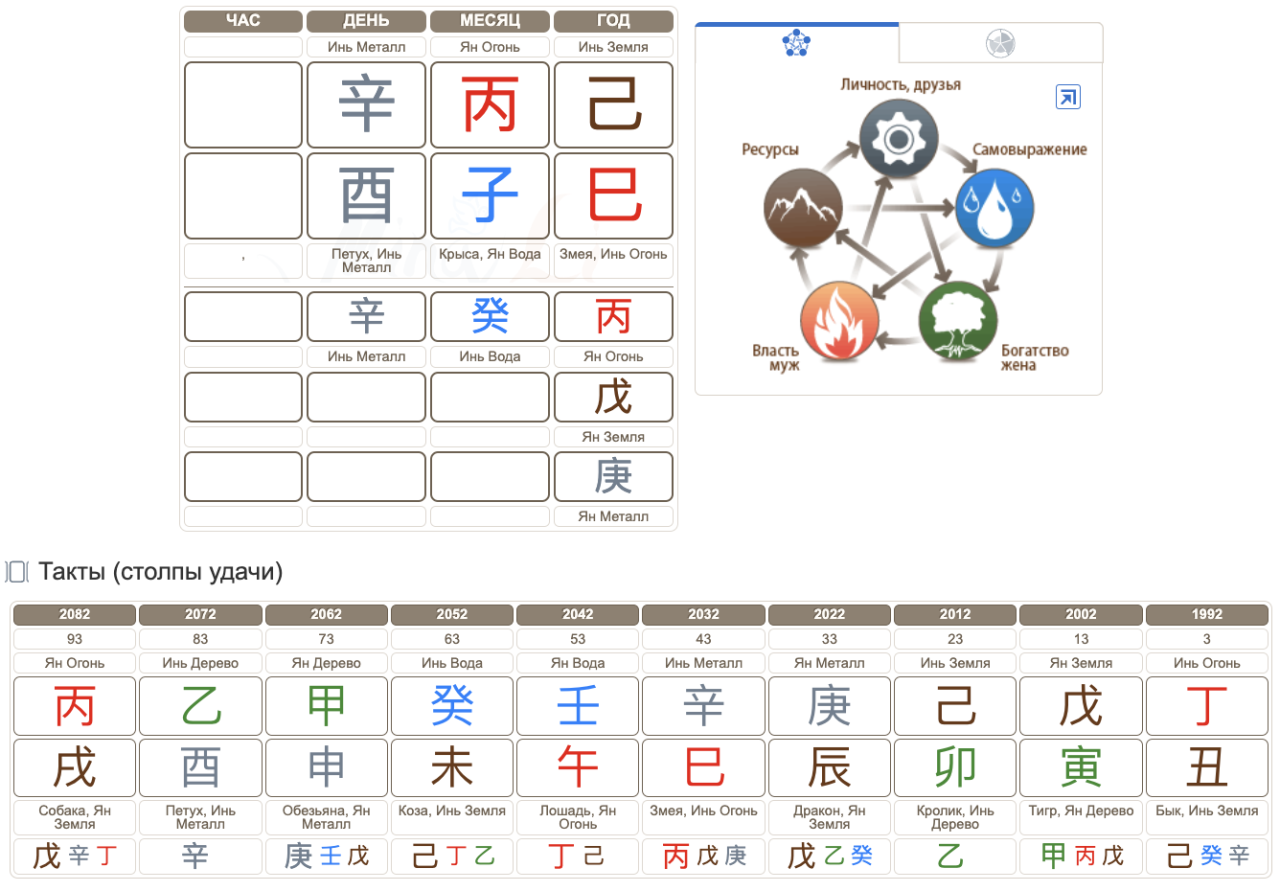Switch to the gray pie chart tab
Image resolution: width=1280 pixels, height=891 pixels.
point(1000,43)
